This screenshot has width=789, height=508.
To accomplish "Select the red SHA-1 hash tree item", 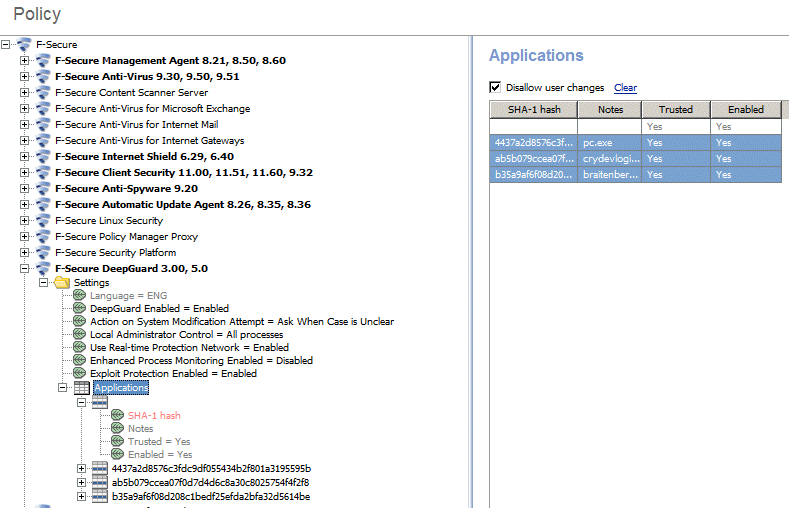I will coord(154,415).
